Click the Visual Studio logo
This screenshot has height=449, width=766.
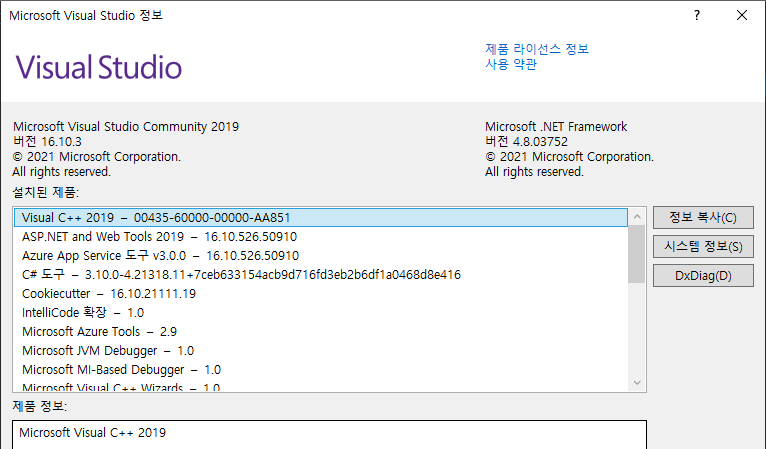(99, 67)
